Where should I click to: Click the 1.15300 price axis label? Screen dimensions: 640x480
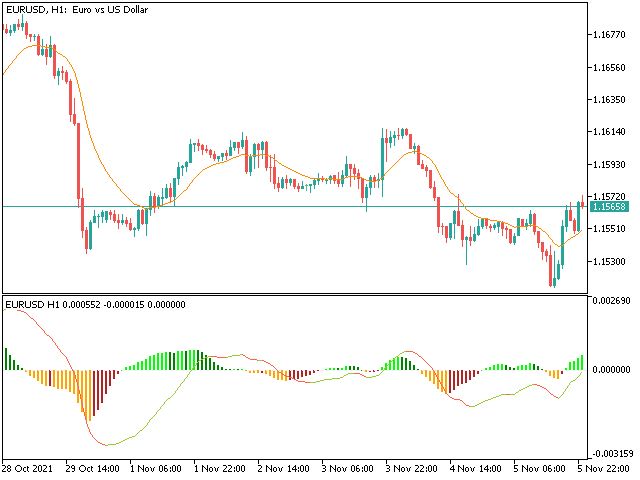coord(609,261)
